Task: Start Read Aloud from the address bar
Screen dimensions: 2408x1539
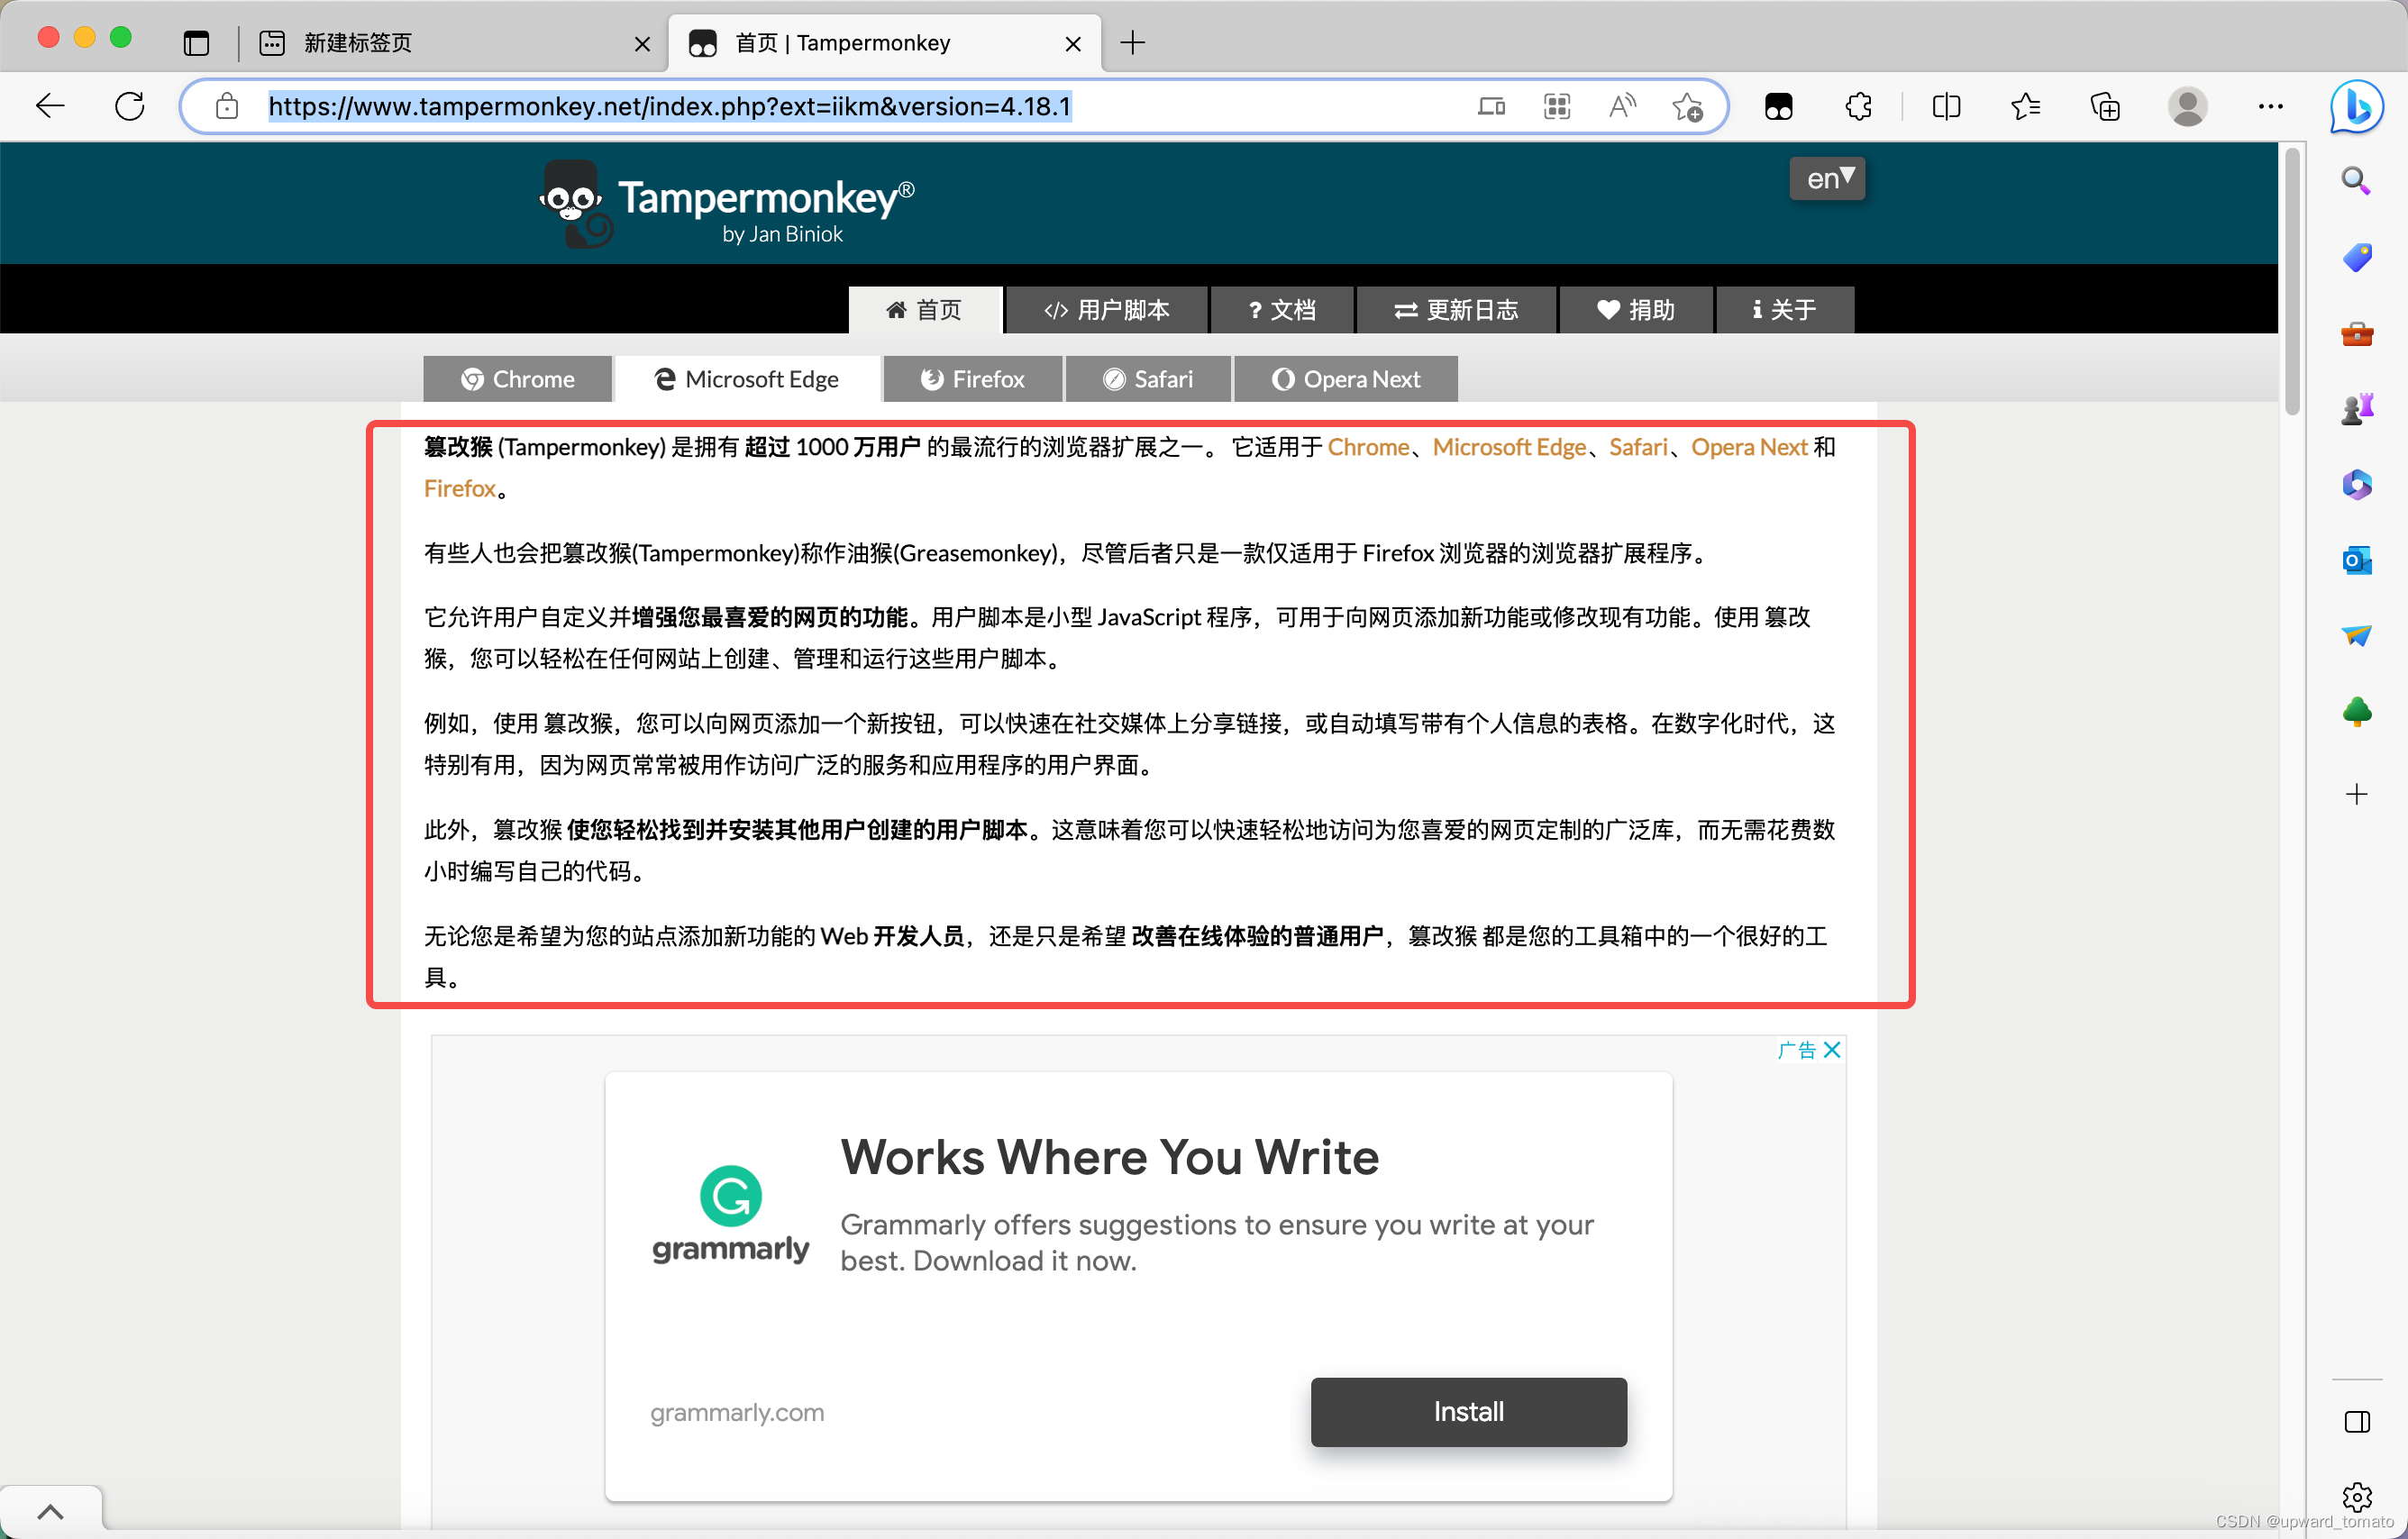Action: 1622,106
